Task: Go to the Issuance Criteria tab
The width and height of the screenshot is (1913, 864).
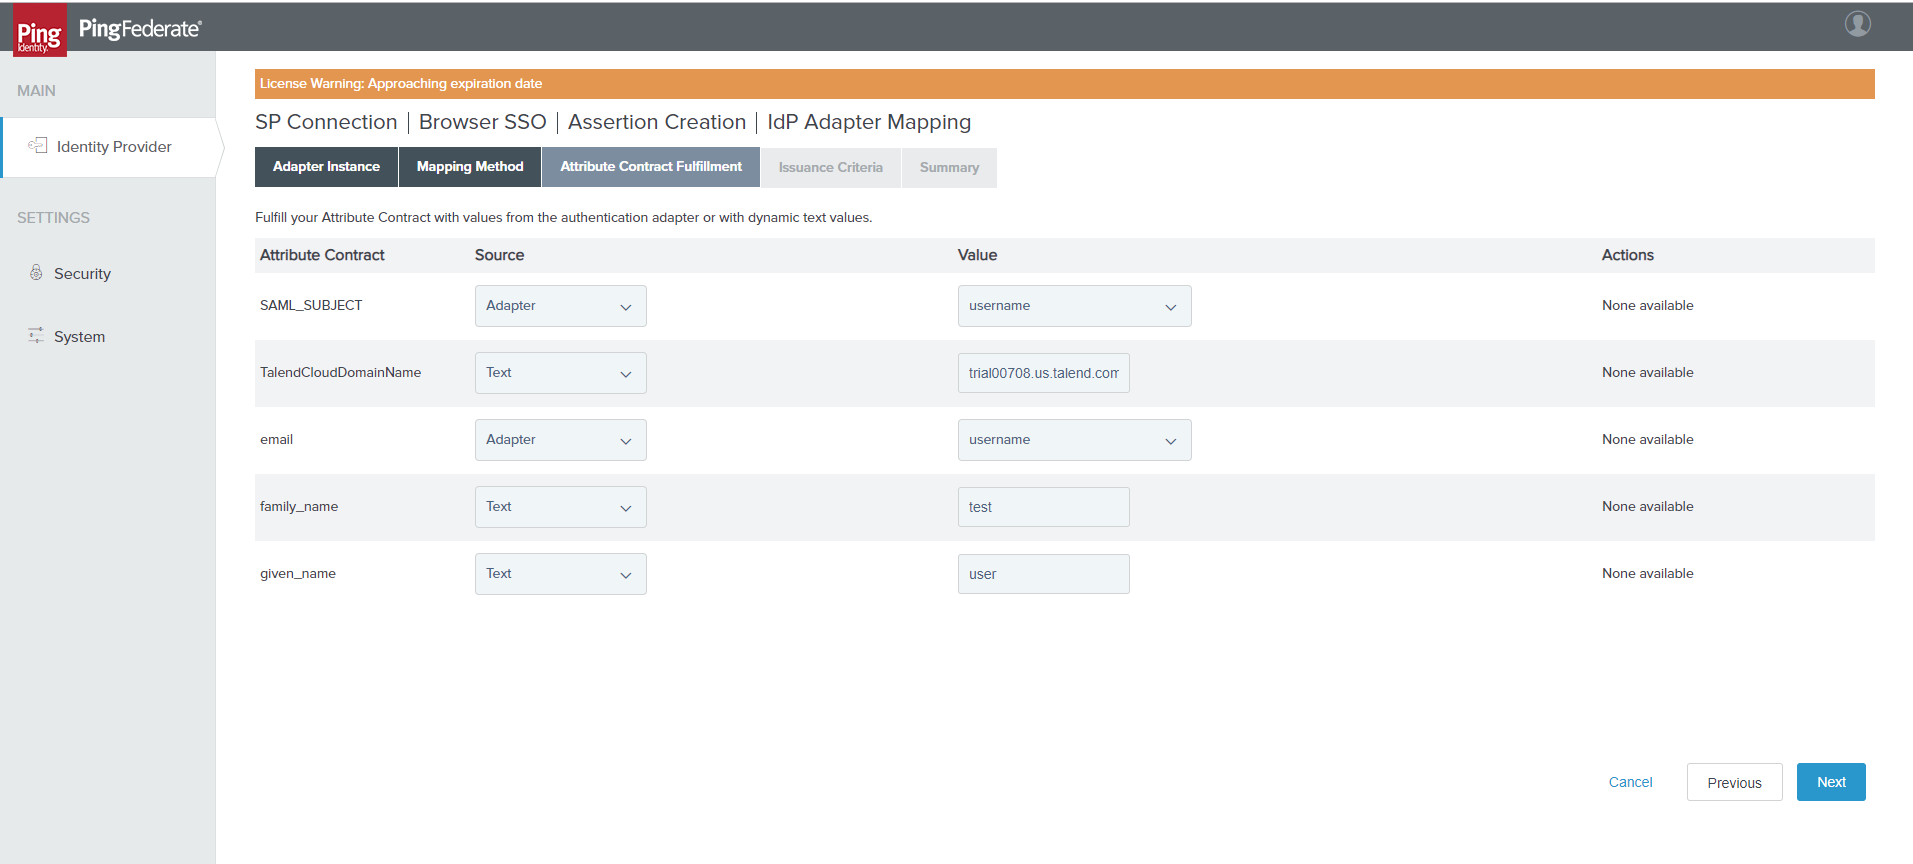Action: click(x=831, y=167)
